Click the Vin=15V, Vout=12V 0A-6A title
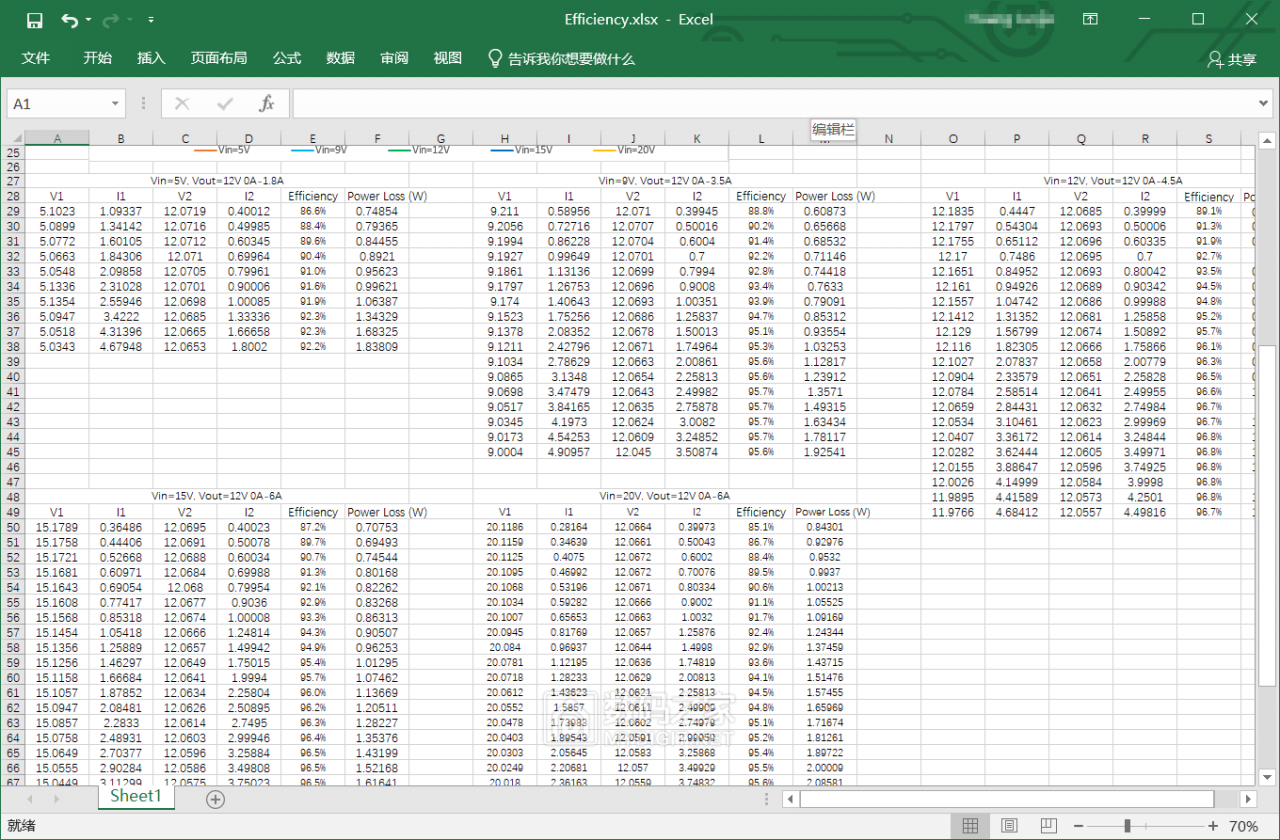This screenshot has width=1280, height=840. click(217, 496)
